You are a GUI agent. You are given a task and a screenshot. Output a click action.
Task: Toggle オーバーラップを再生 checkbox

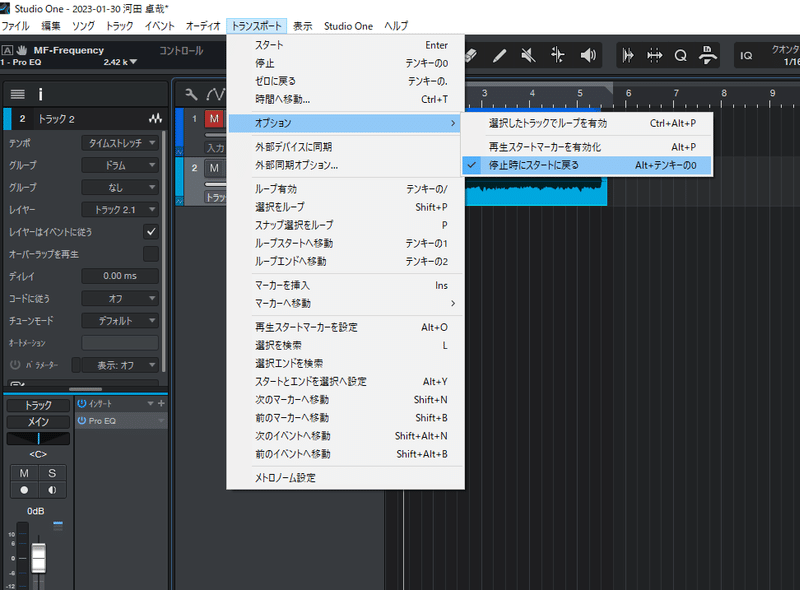point(151,254)
